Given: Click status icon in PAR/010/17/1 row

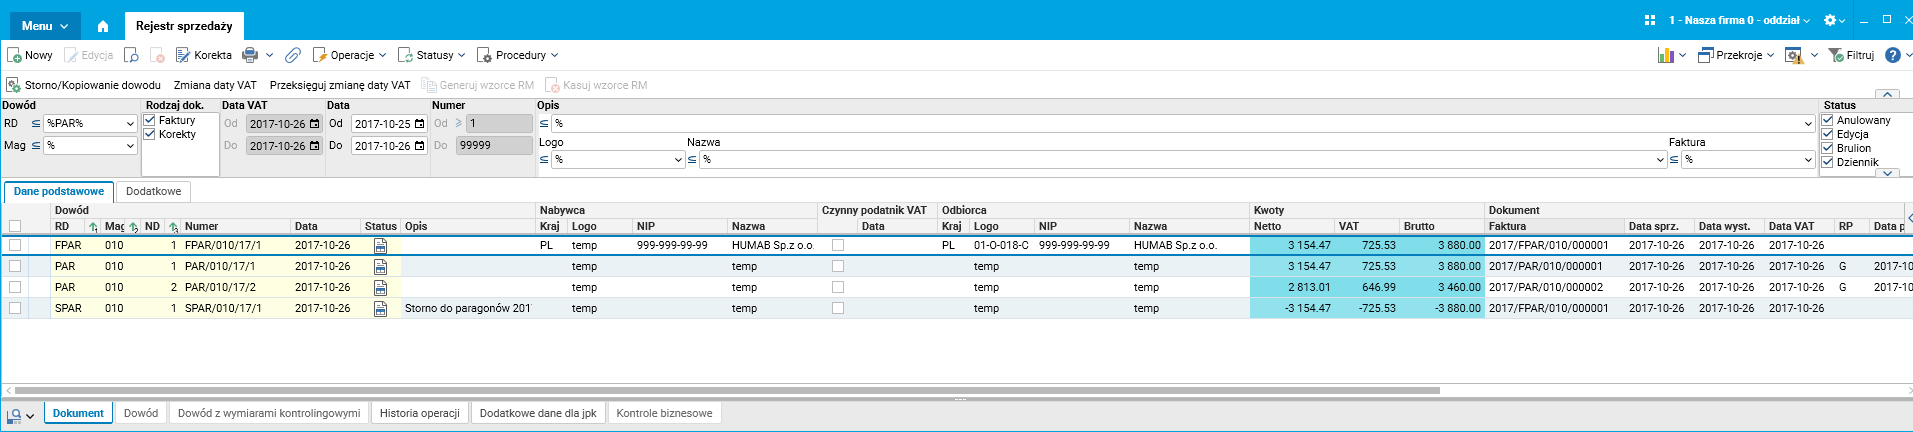Looking at the screenshot, I should pyautogui.click(x=380, y=266).
